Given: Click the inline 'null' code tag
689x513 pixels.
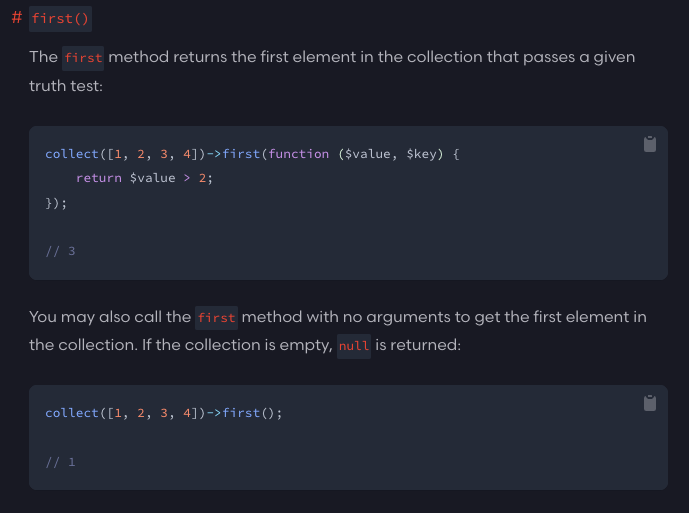Looking at the screenshot, I should pos(354,346).
